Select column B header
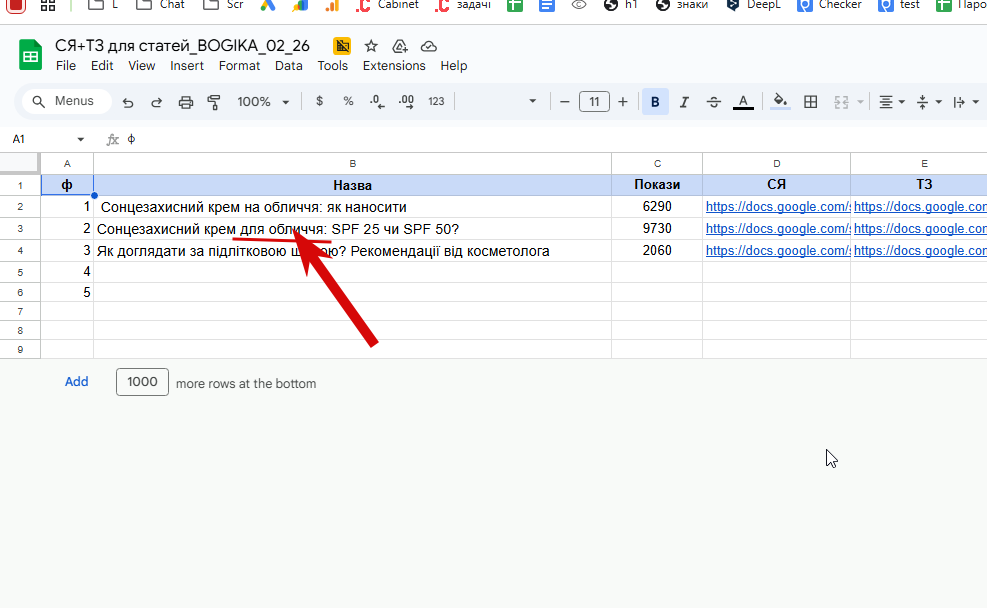Image resolution: width=987 pixels, height=608 pixels. (352, 164)
